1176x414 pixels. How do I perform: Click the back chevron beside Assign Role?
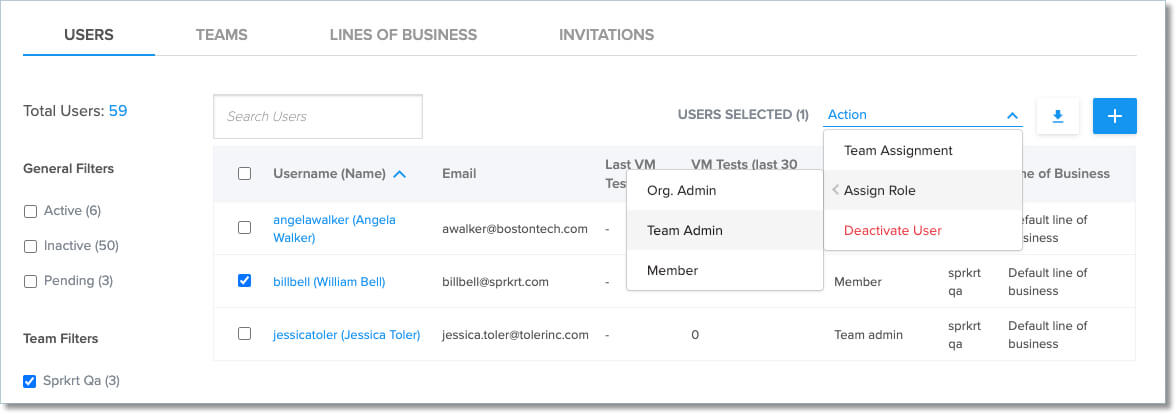point(835,190)
